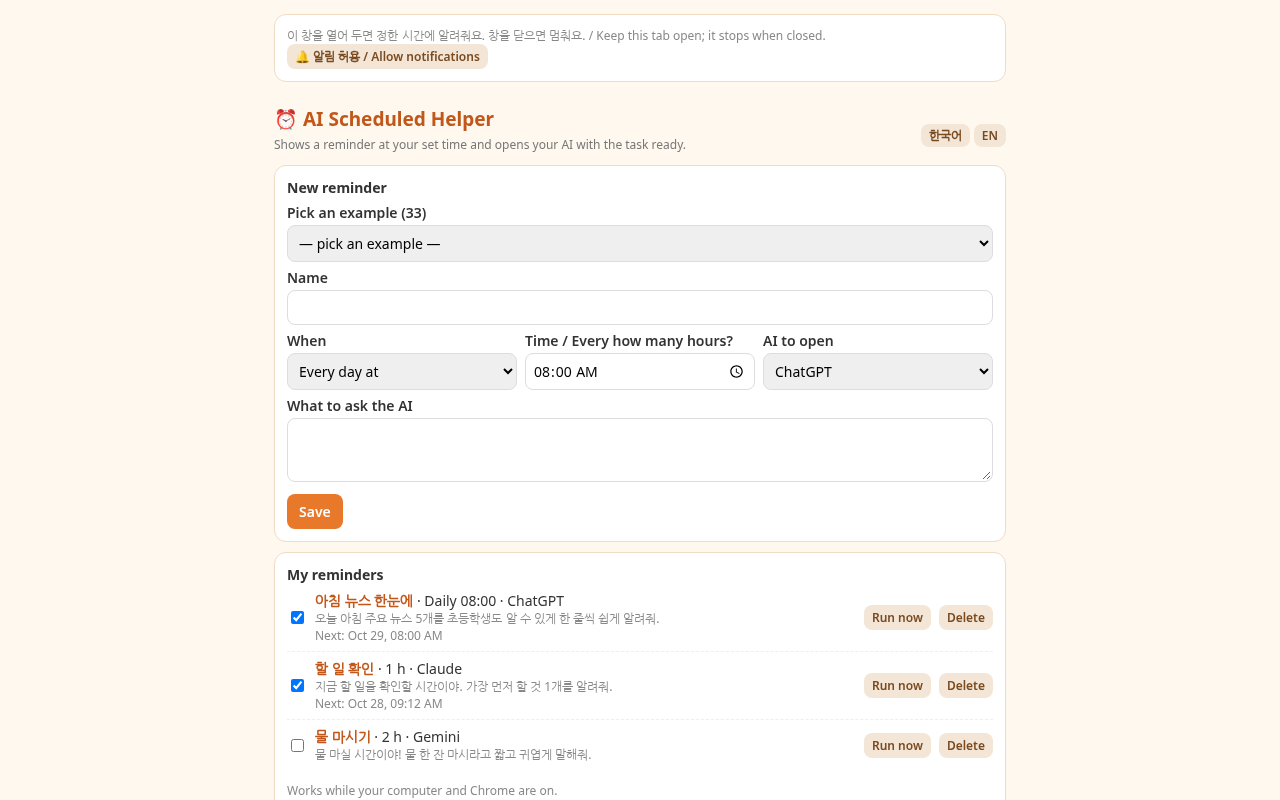Image resolution: width=1280 pixels, height=800 pixels.
Task: Open the When schedule dropdown
Action: (402, 371)
